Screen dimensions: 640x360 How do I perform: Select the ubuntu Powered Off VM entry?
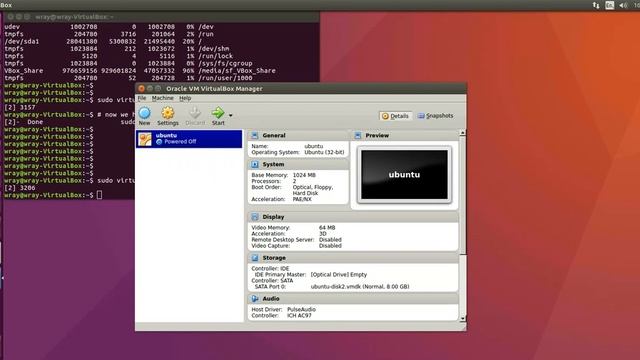tap(189, 139)
